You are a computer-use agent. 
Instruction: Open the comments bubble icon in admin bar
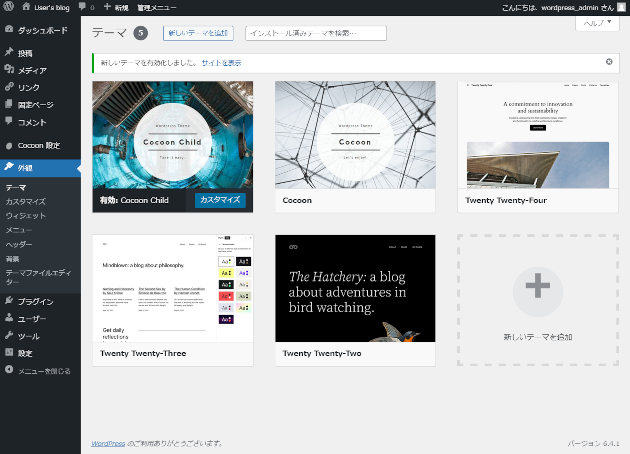(82, 7)
